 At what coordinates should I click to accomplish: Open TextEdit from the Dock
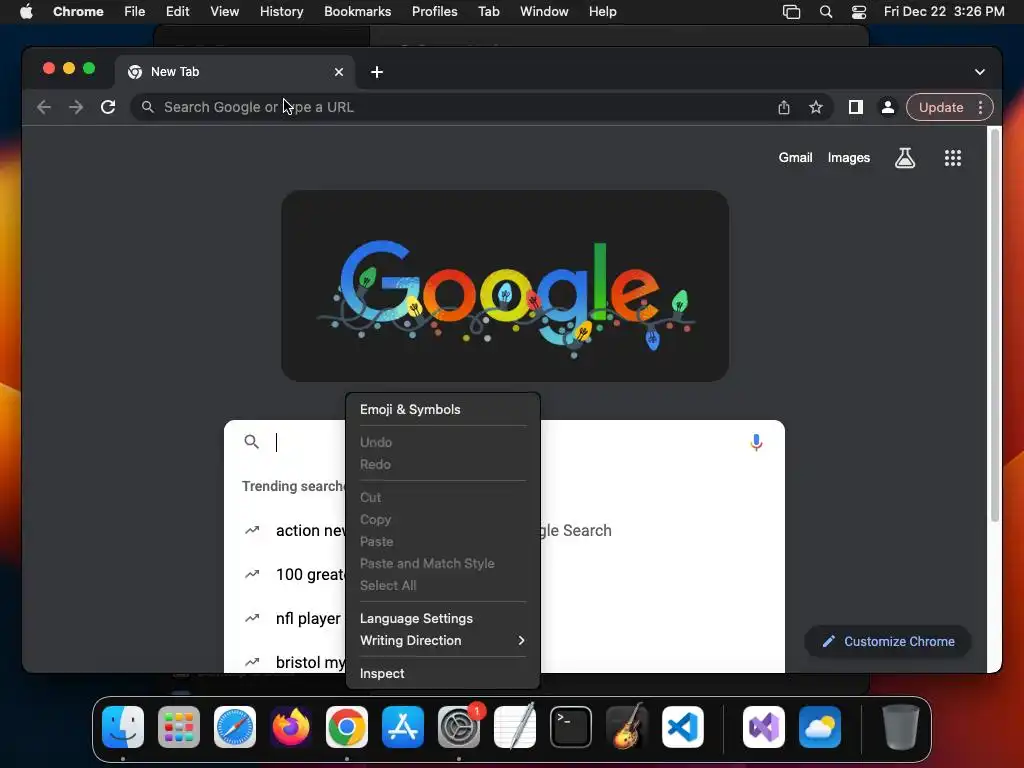pyautogui.click(x=515, y=726)
